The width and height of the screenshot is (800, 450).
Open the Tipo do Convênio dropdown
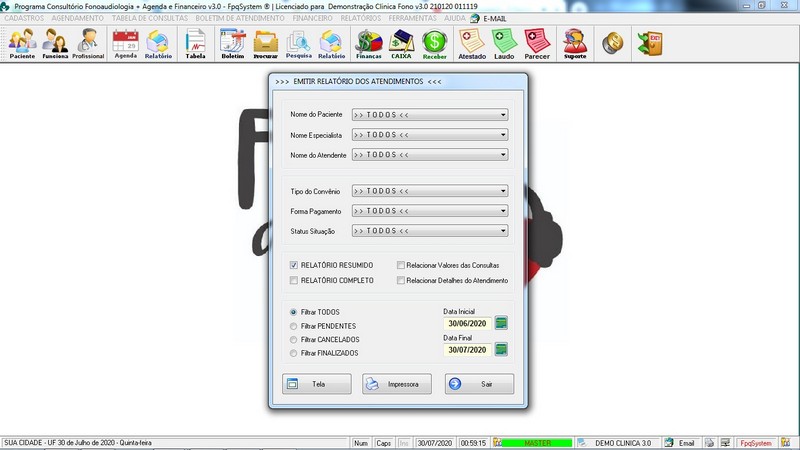(503, 191)
